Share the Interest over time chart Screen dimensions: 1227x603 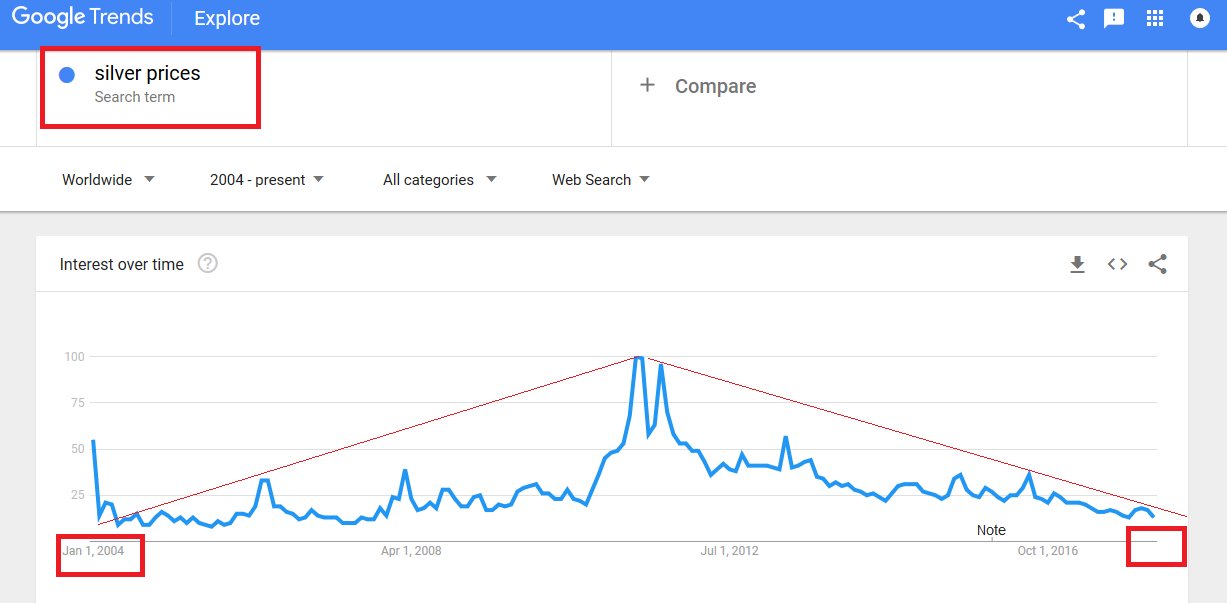[1157, 264]
